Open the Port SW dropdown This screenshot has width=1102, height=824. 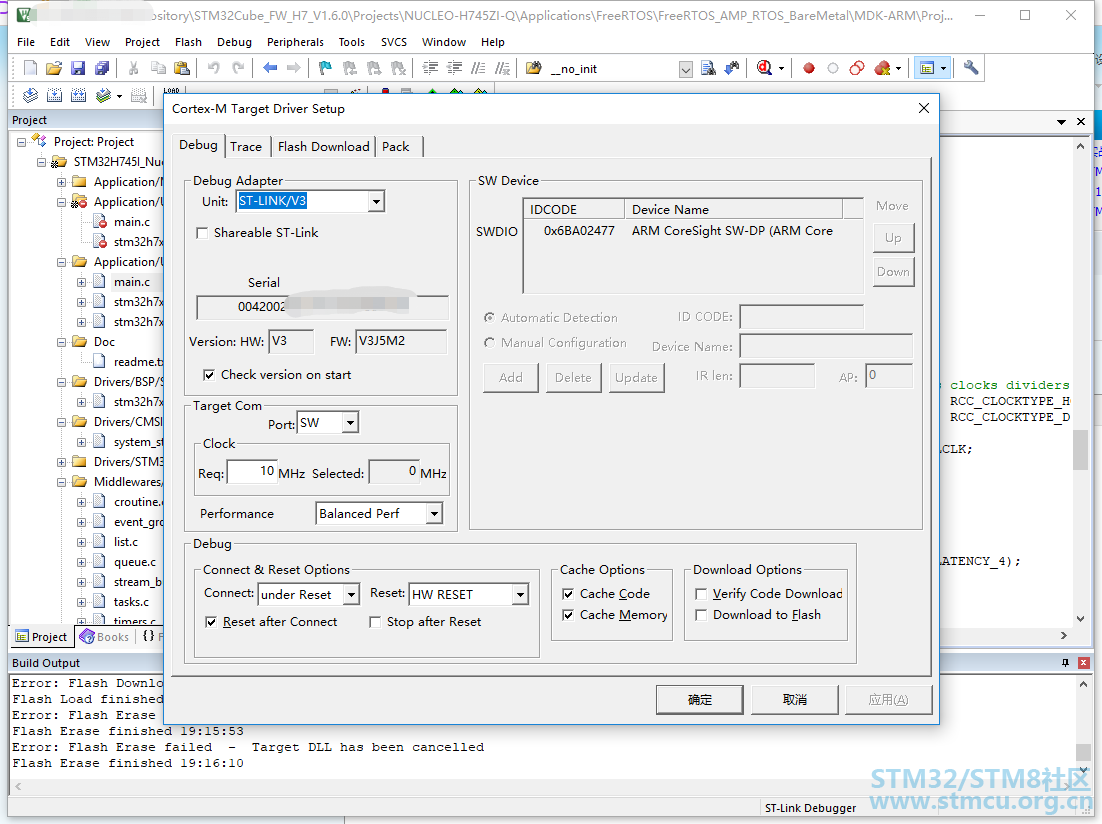click(350, 423)
